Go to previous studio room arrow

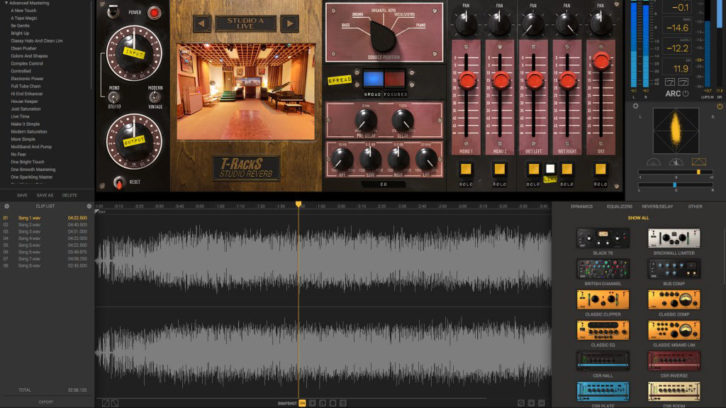point(202,24)
